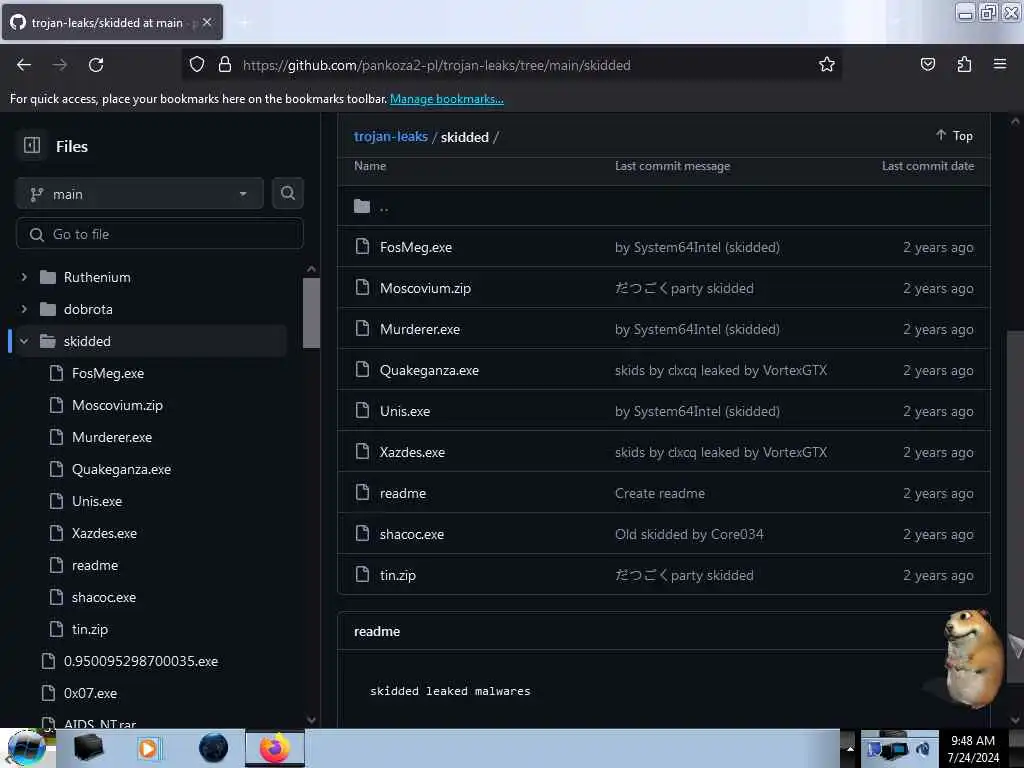The width and height of the screenshot is (1024, 768).
Task: Click the parent folder icon in listing
Action: (x=362, y=206)
